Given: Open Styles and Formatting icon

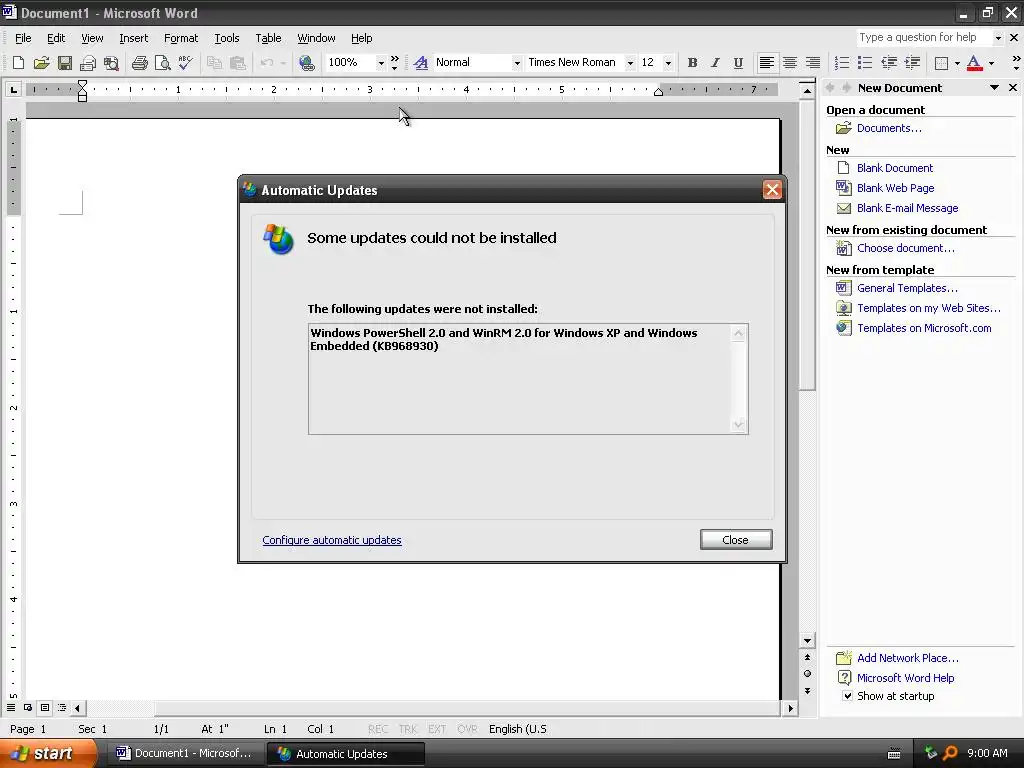Looking at the screenshot, I should pyautogui.click(x=421, y=63).
